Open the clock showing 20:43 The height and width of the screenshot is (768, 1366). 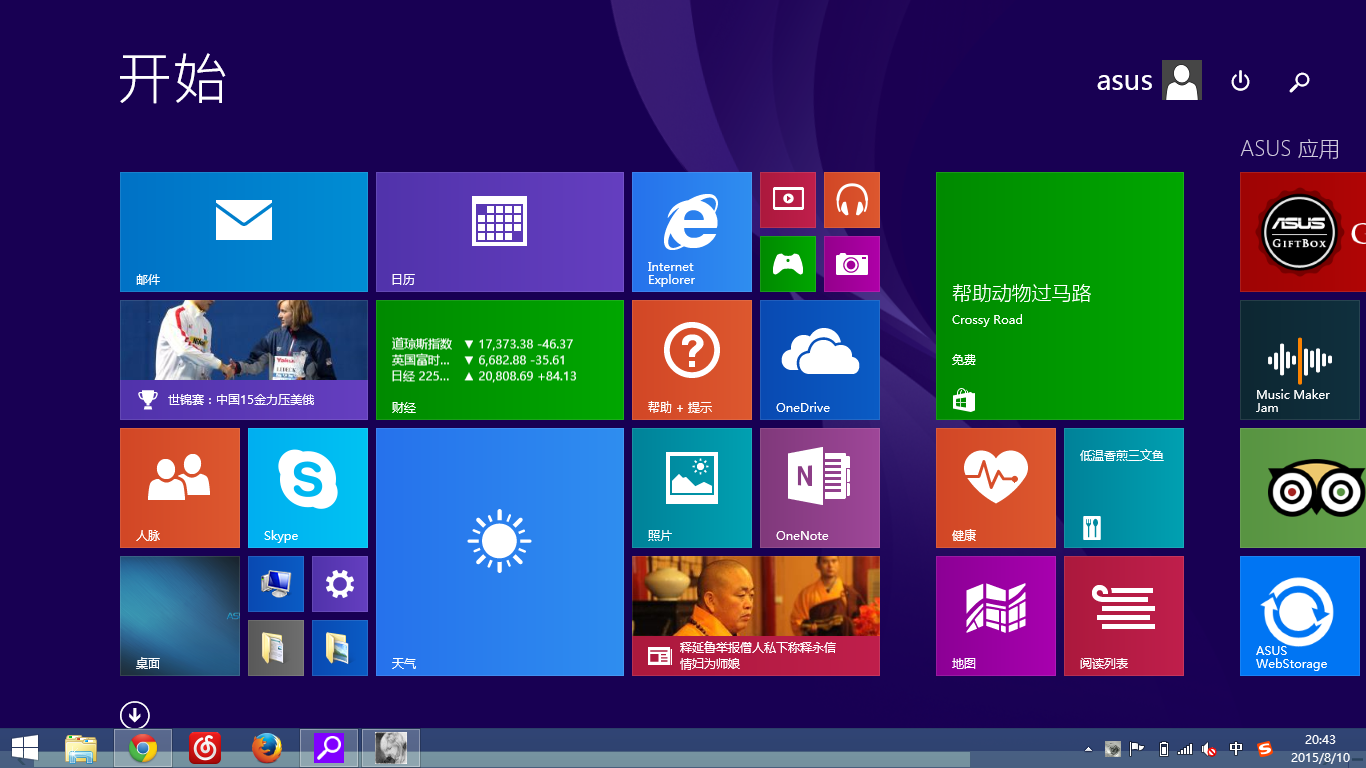click(1320, 748)
